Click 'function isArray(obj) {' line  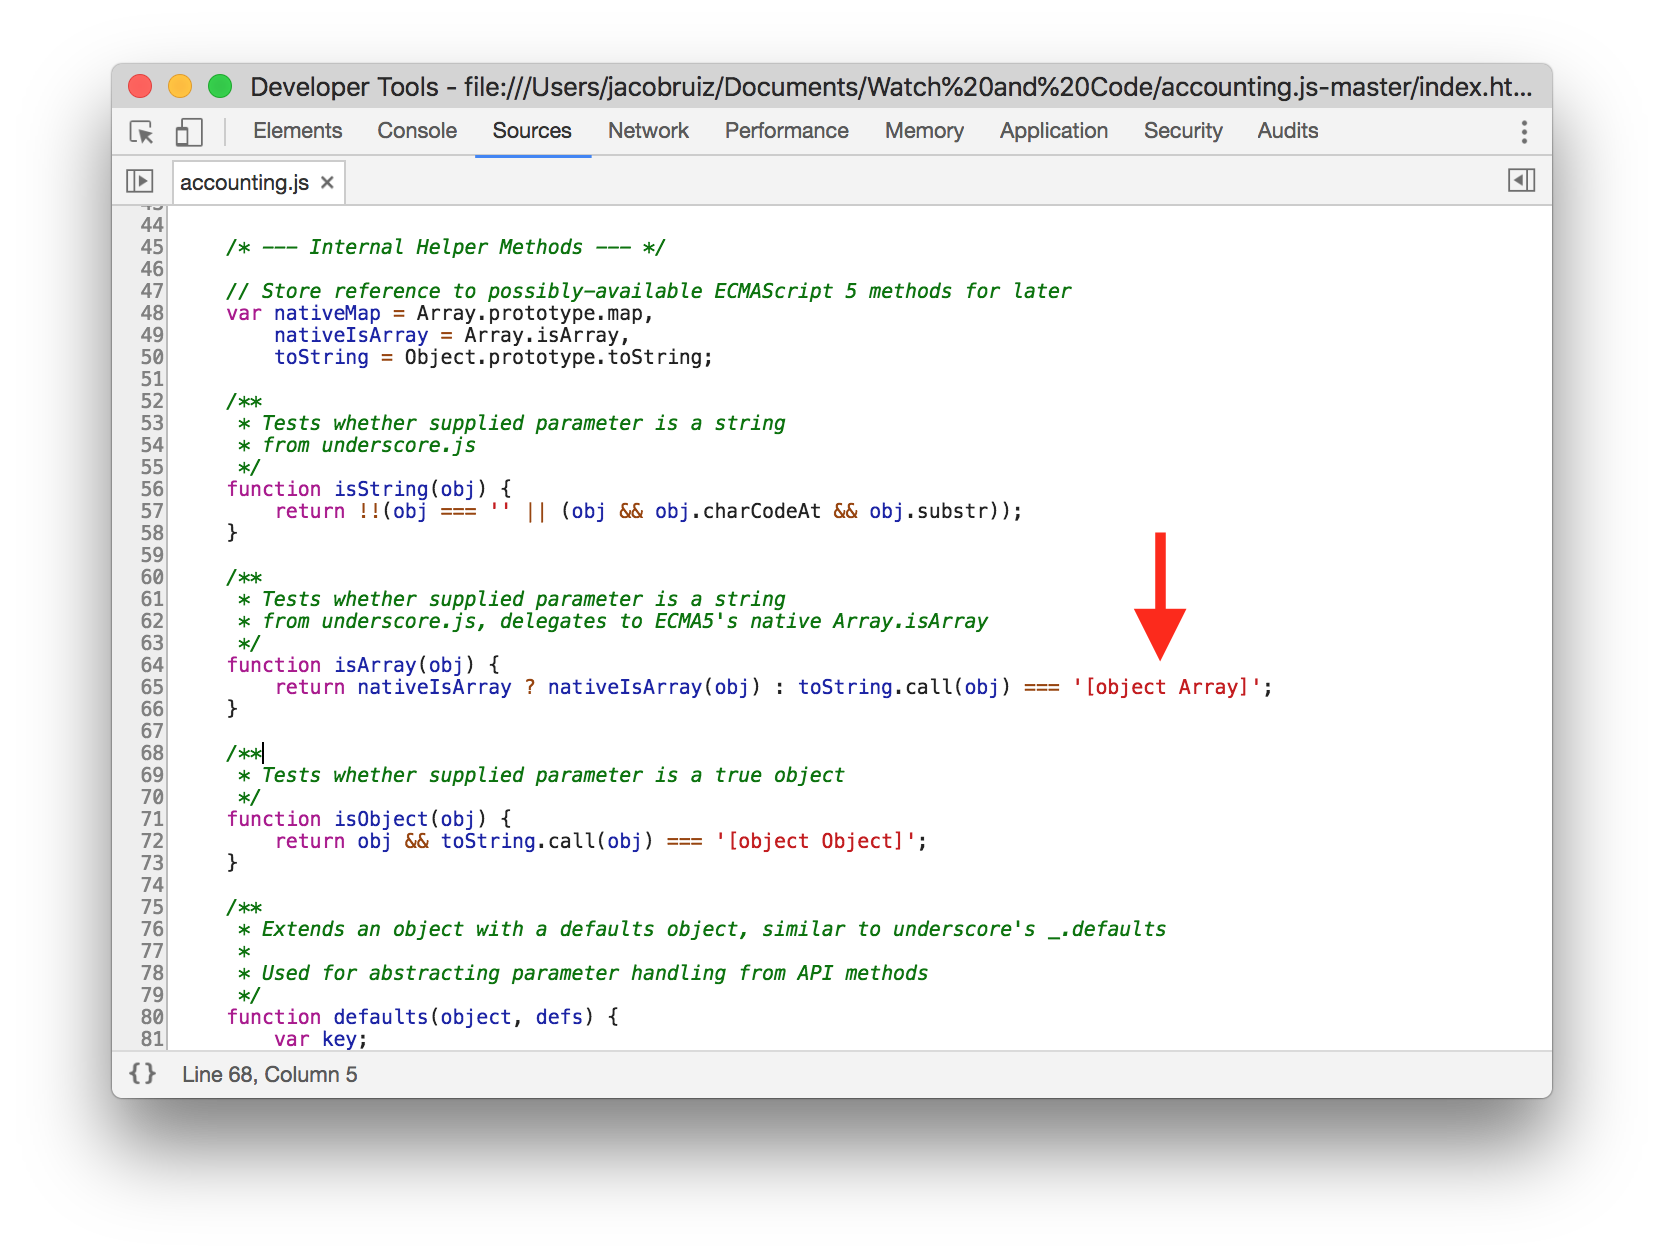click(x=363, y=665)
